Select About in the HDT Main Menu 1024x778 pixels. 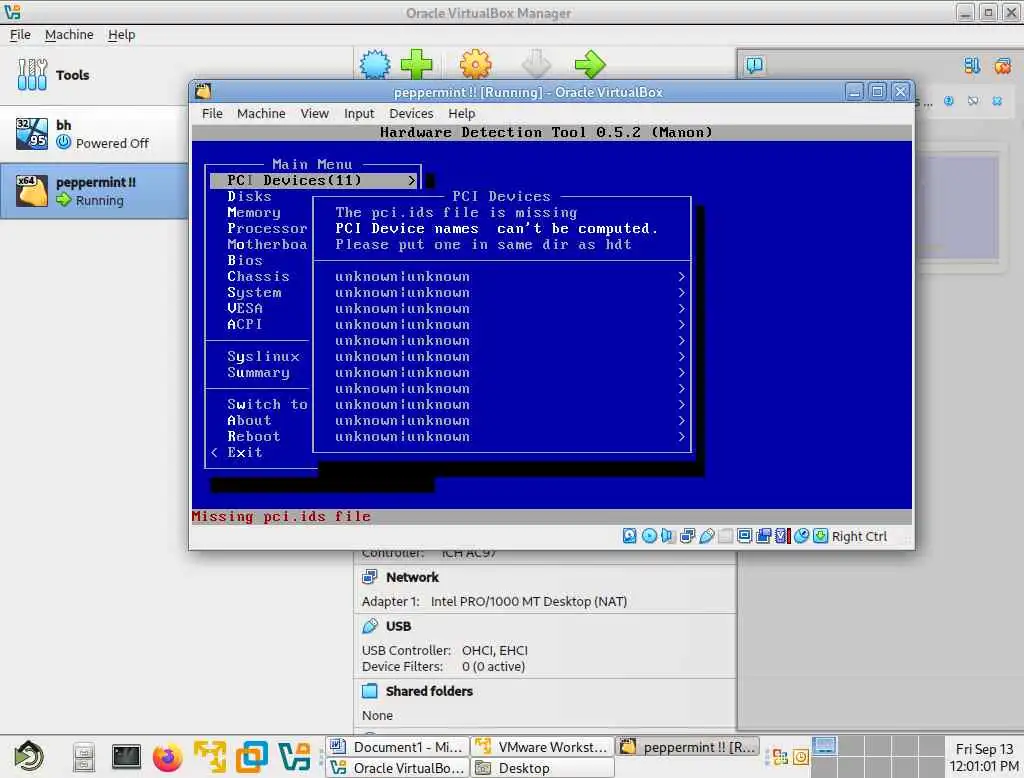(x=249, y=420)
